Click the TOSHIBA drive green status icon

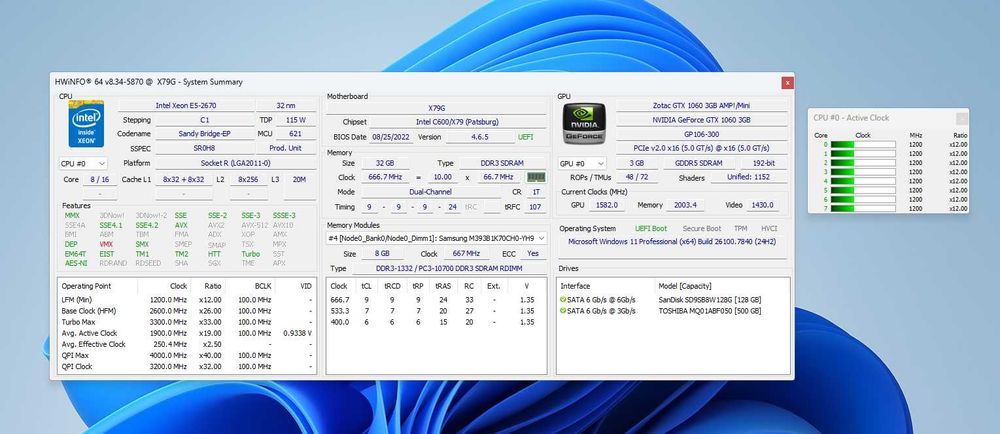click(563, 311)
